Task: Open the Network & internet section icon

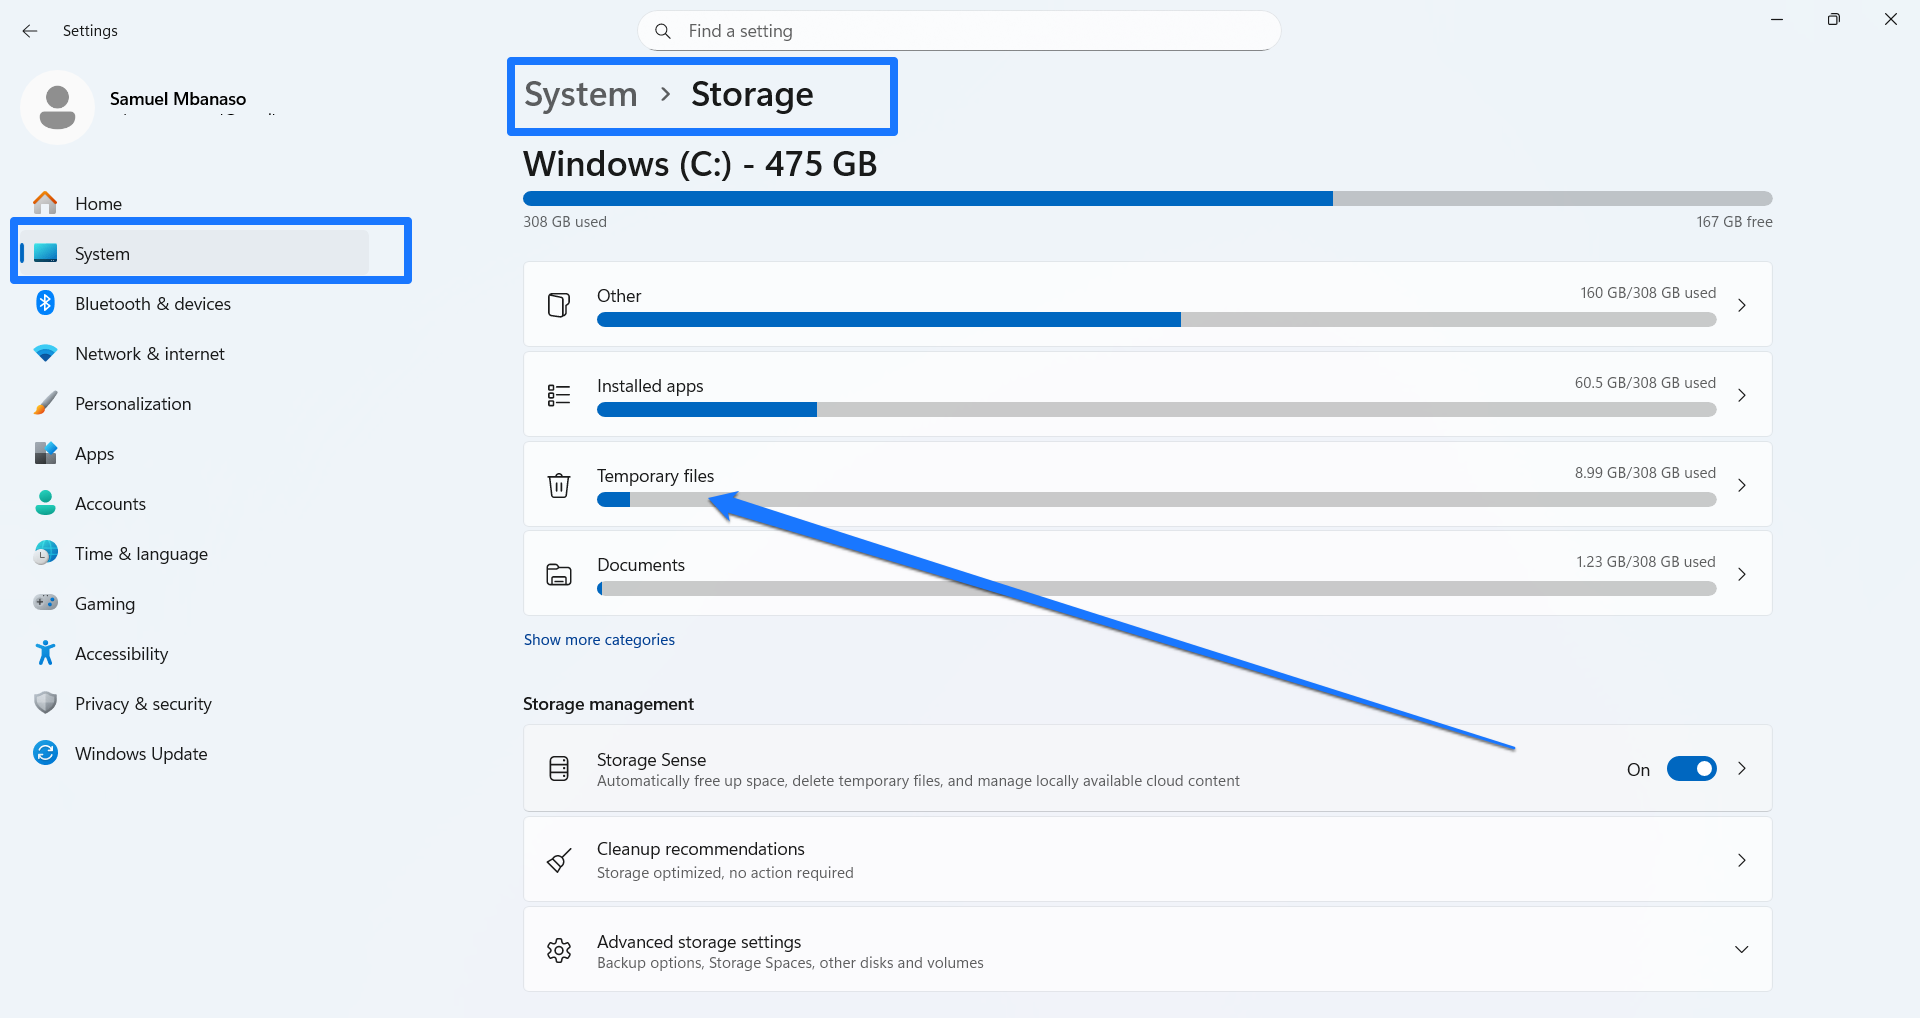Action: click(45, 353)
